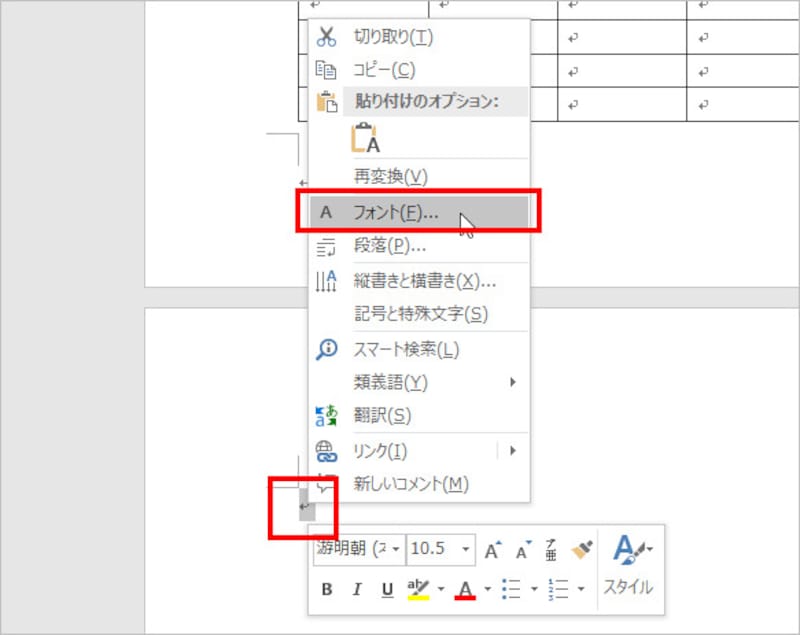The image size is (800, 635).
Task: Select the Cut (切り取り) scissors icon
Action: click(325, 37)
